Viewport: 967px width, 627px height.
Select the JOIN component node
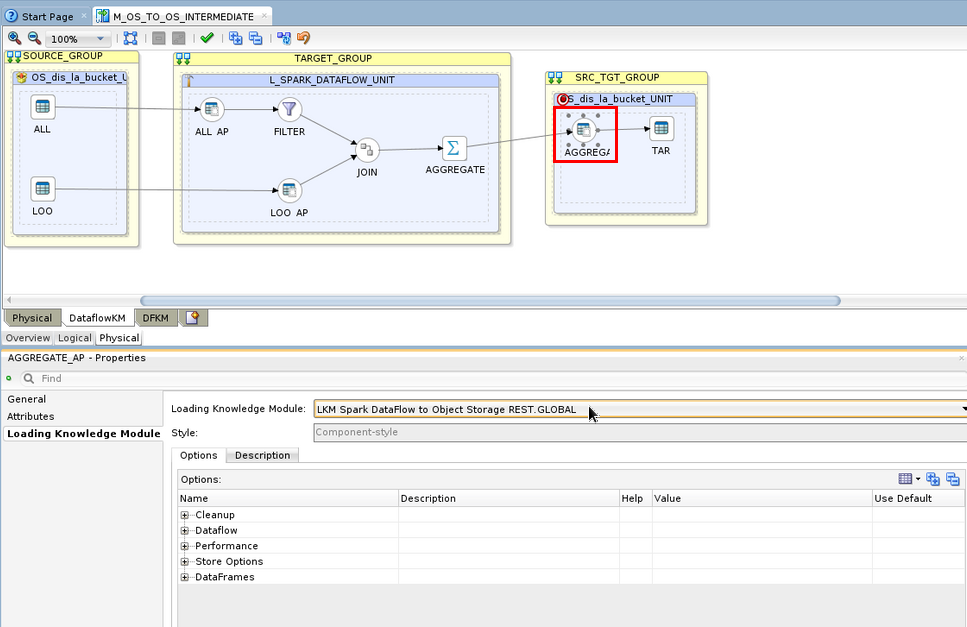pyautogui.click(x=367, y=150)
